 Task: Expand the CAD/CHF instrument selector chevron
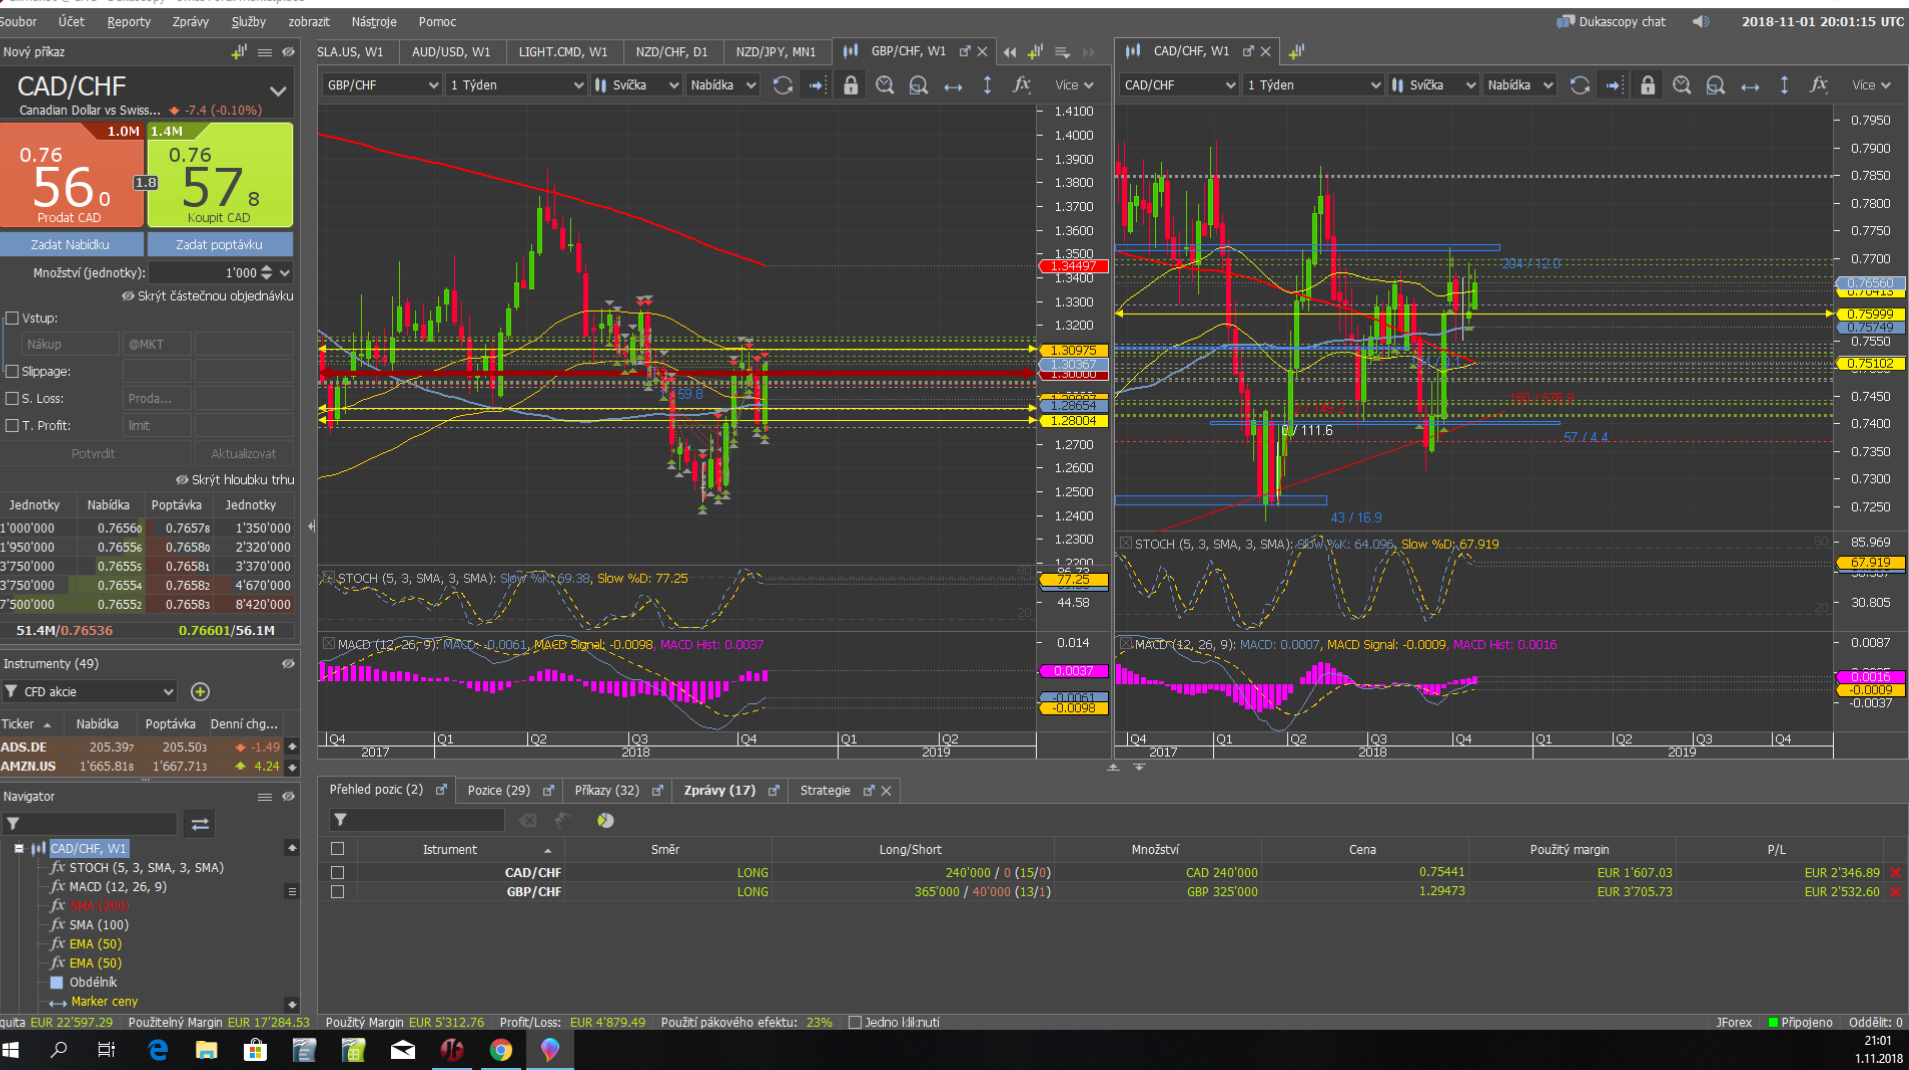[278, 91]
